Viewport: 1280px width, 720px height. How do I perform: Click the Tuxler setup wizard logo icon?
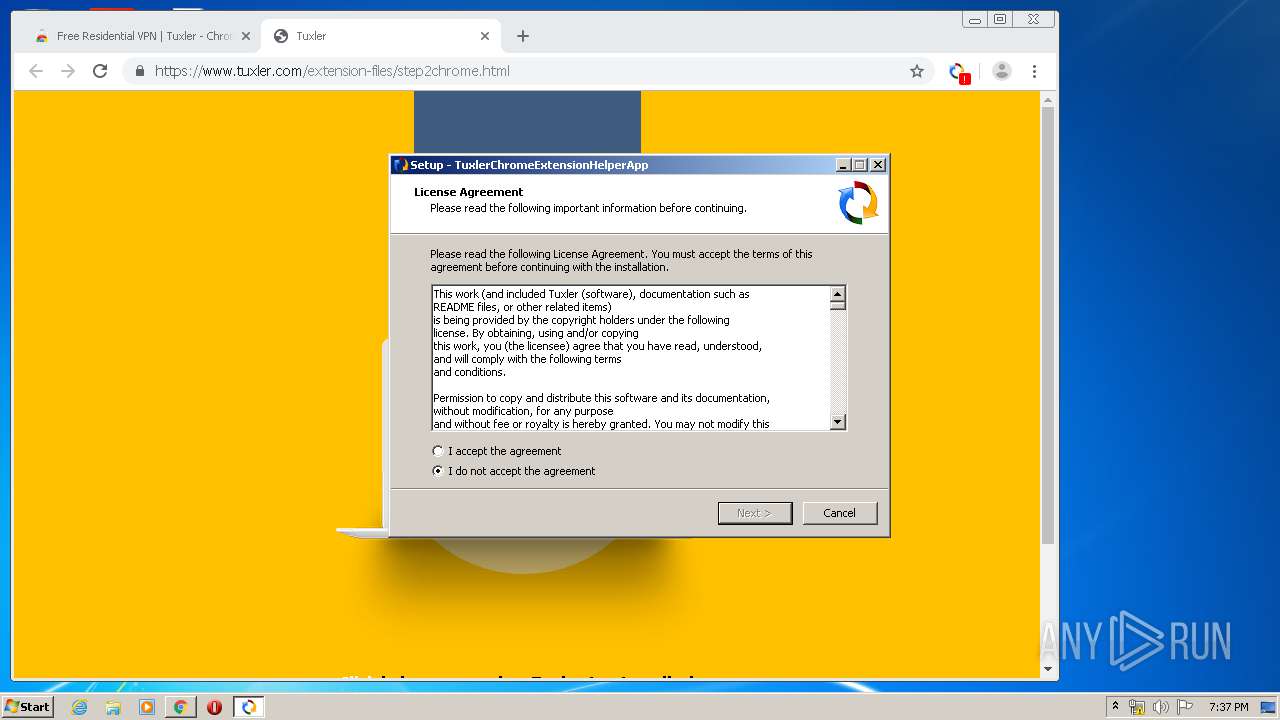(x=858, y=202)
